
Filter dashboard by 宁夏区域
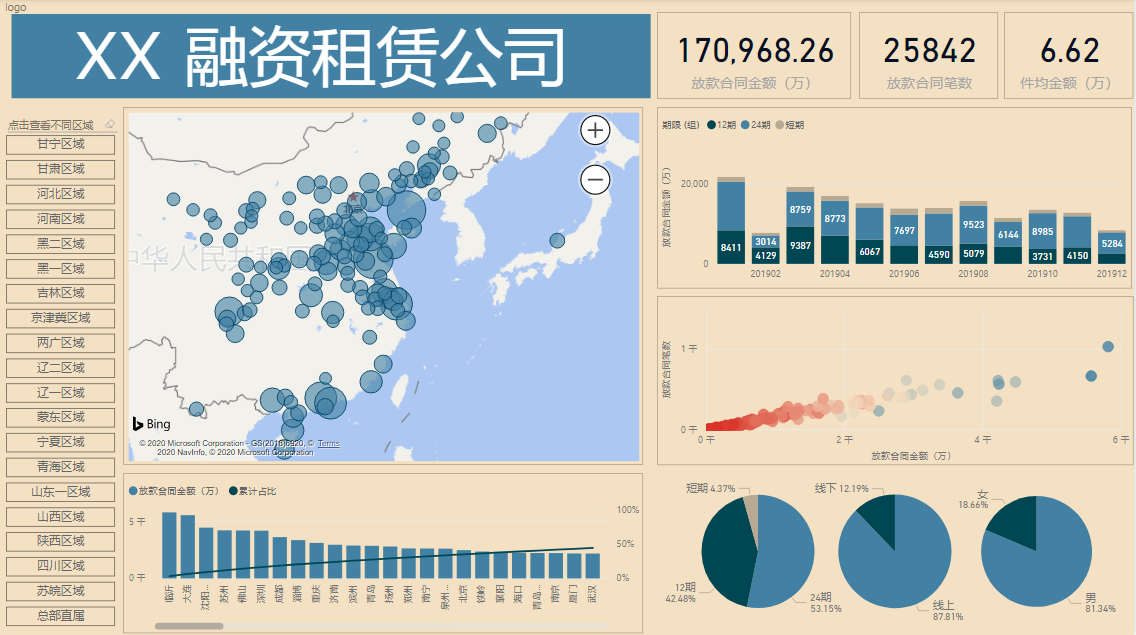tap(61, 442)
